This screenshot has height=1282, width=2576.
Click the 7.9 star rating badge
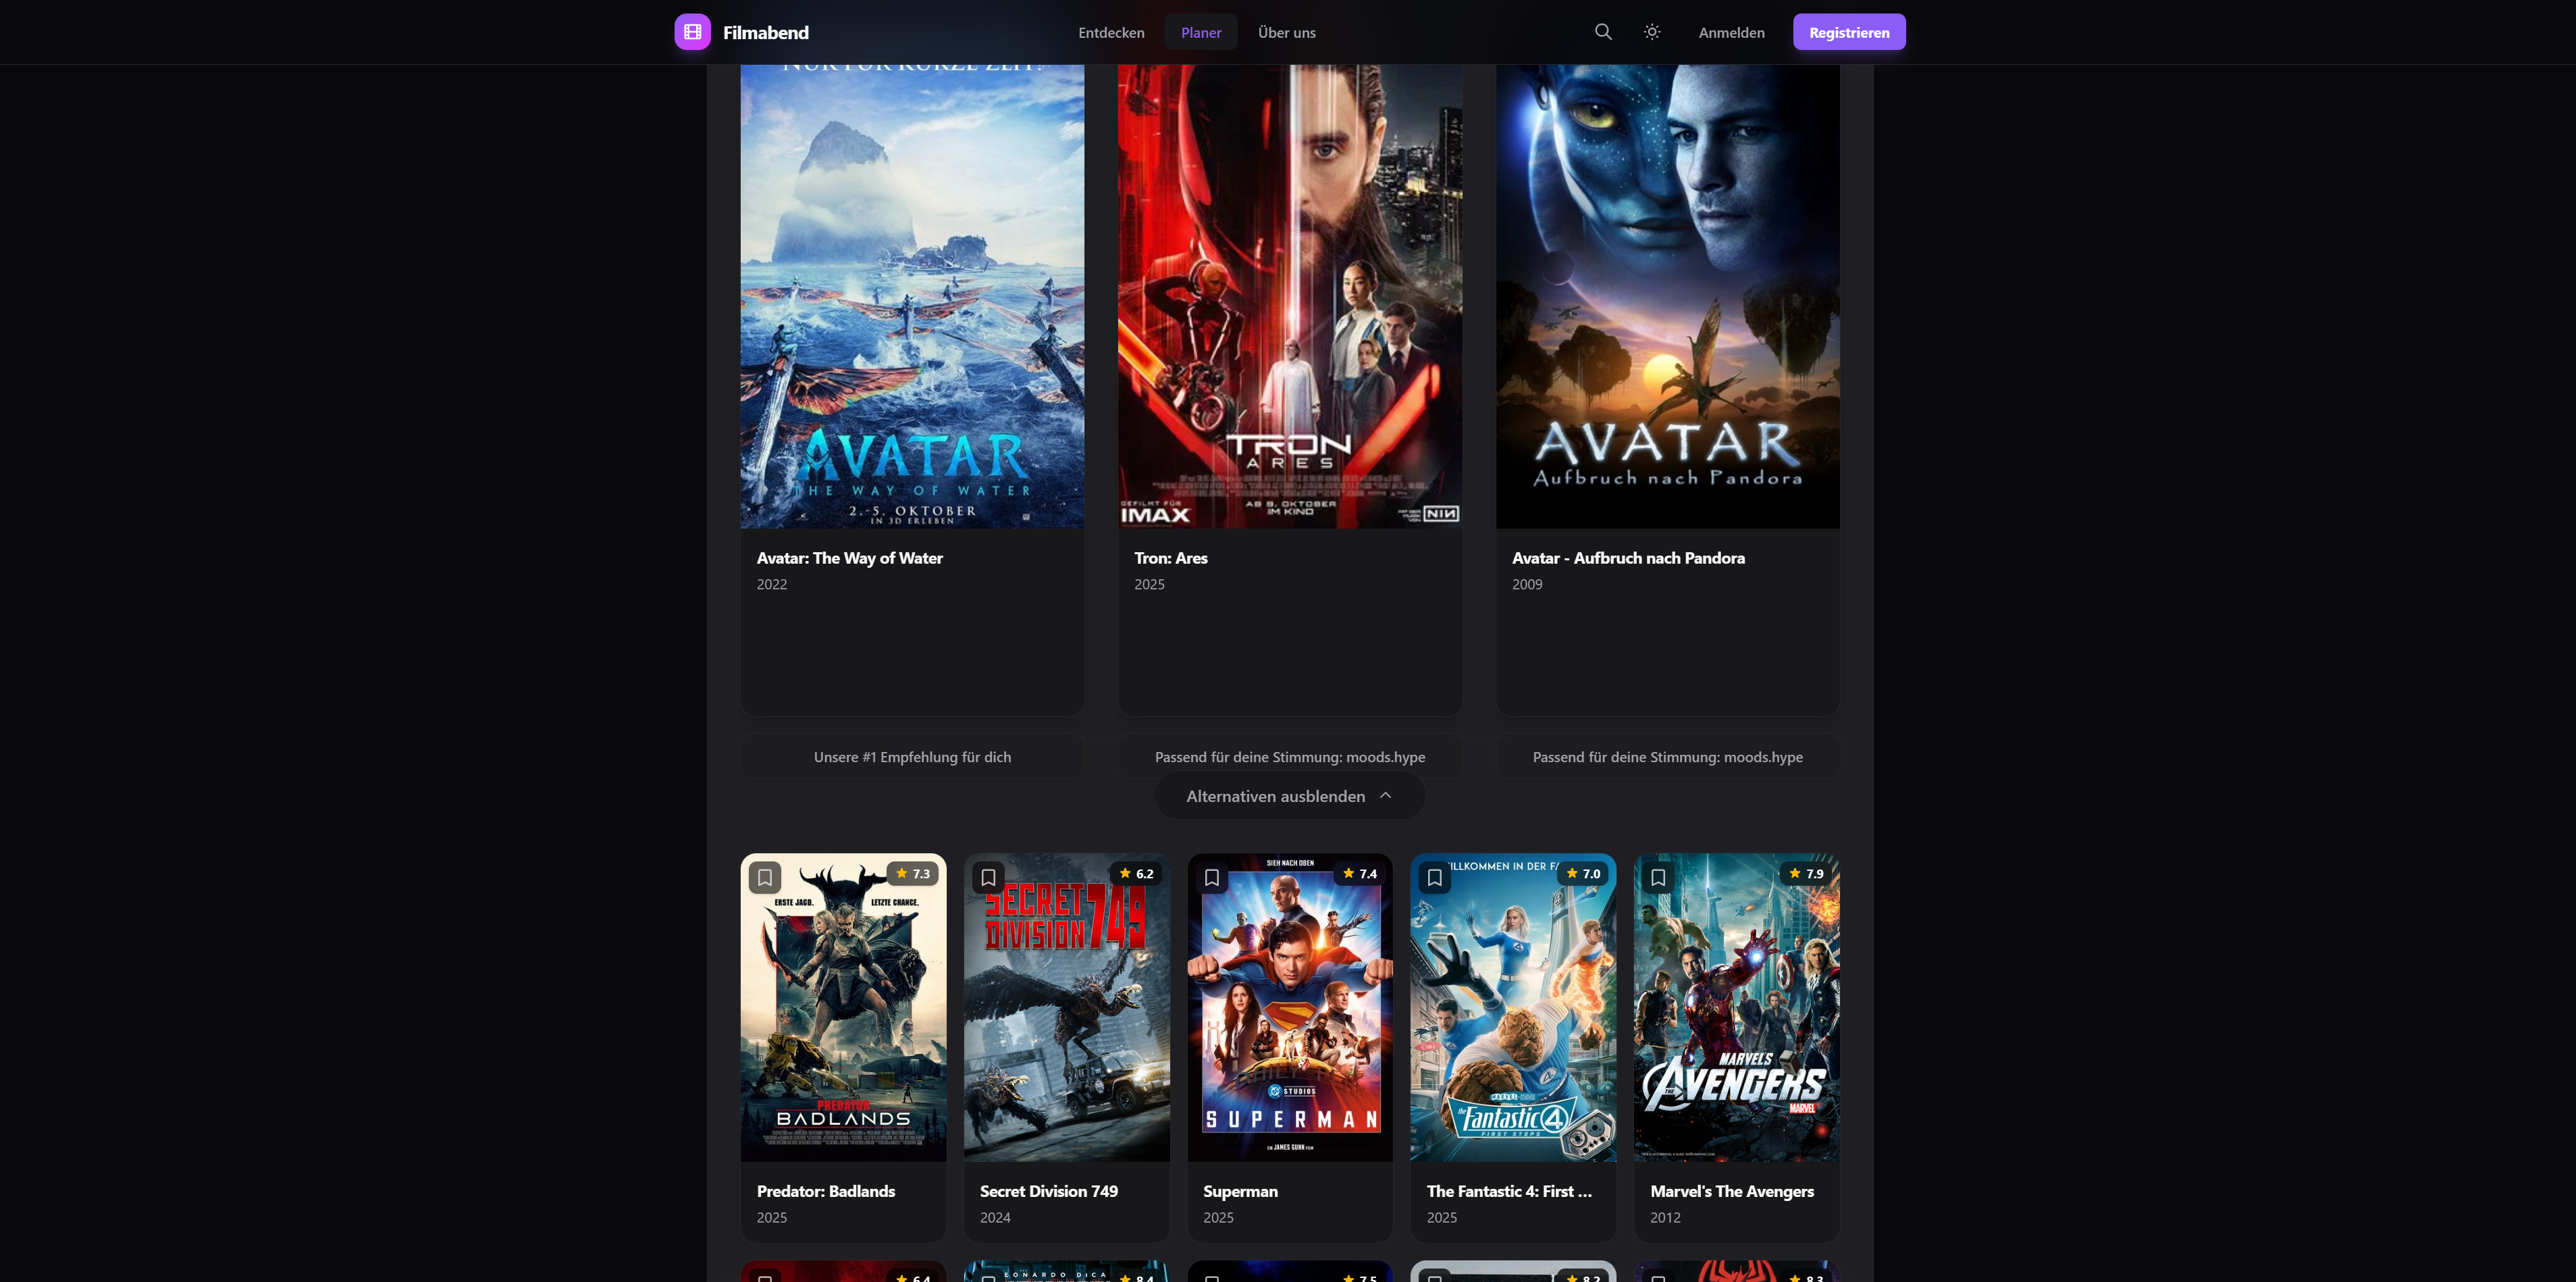coord(1806,873)
